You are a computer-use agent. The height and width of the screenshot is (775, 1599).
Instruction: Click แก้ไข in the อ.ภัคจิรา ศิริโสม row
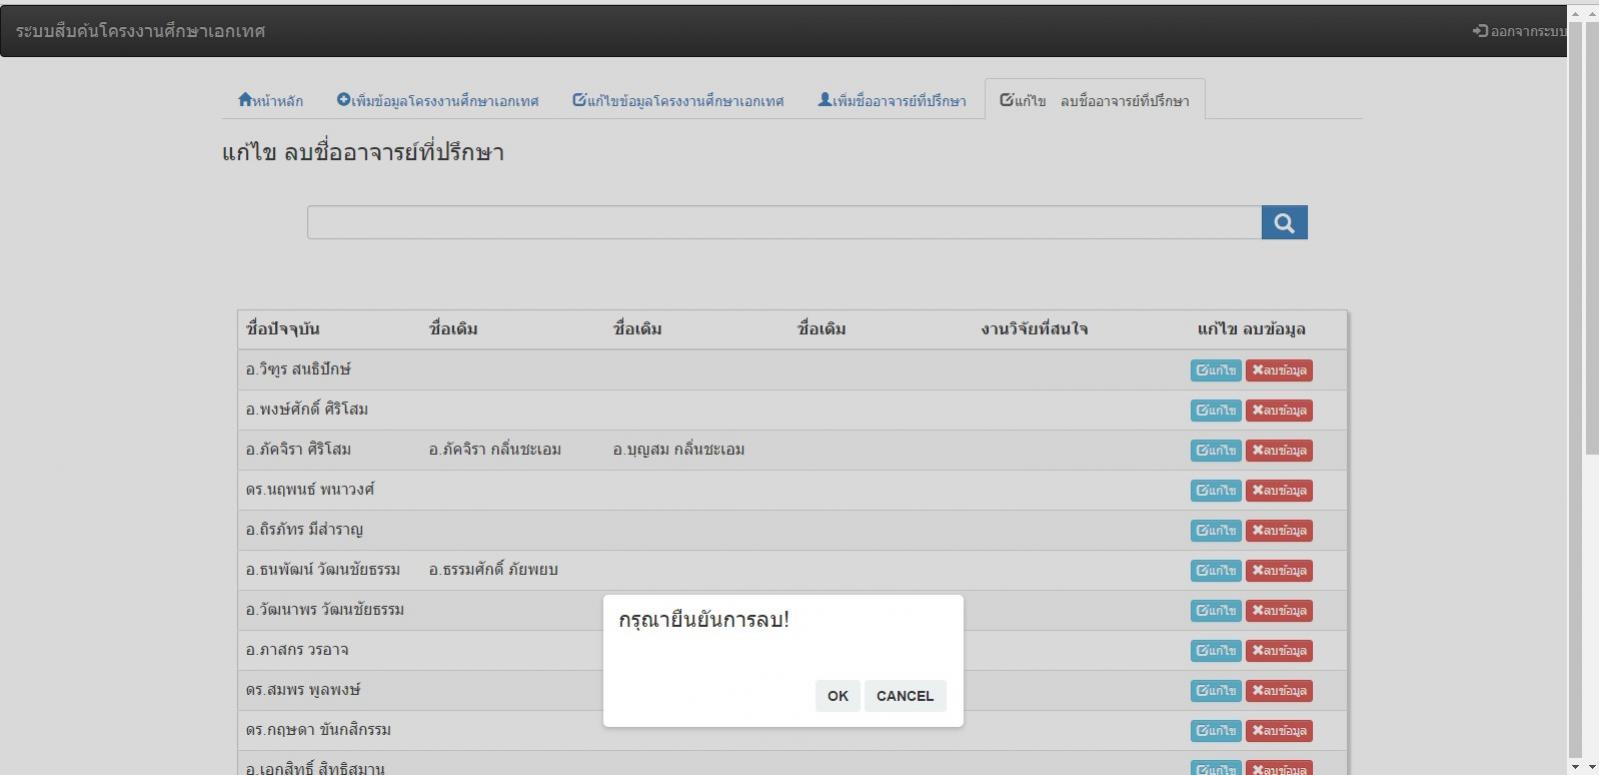pos(1216,450)
